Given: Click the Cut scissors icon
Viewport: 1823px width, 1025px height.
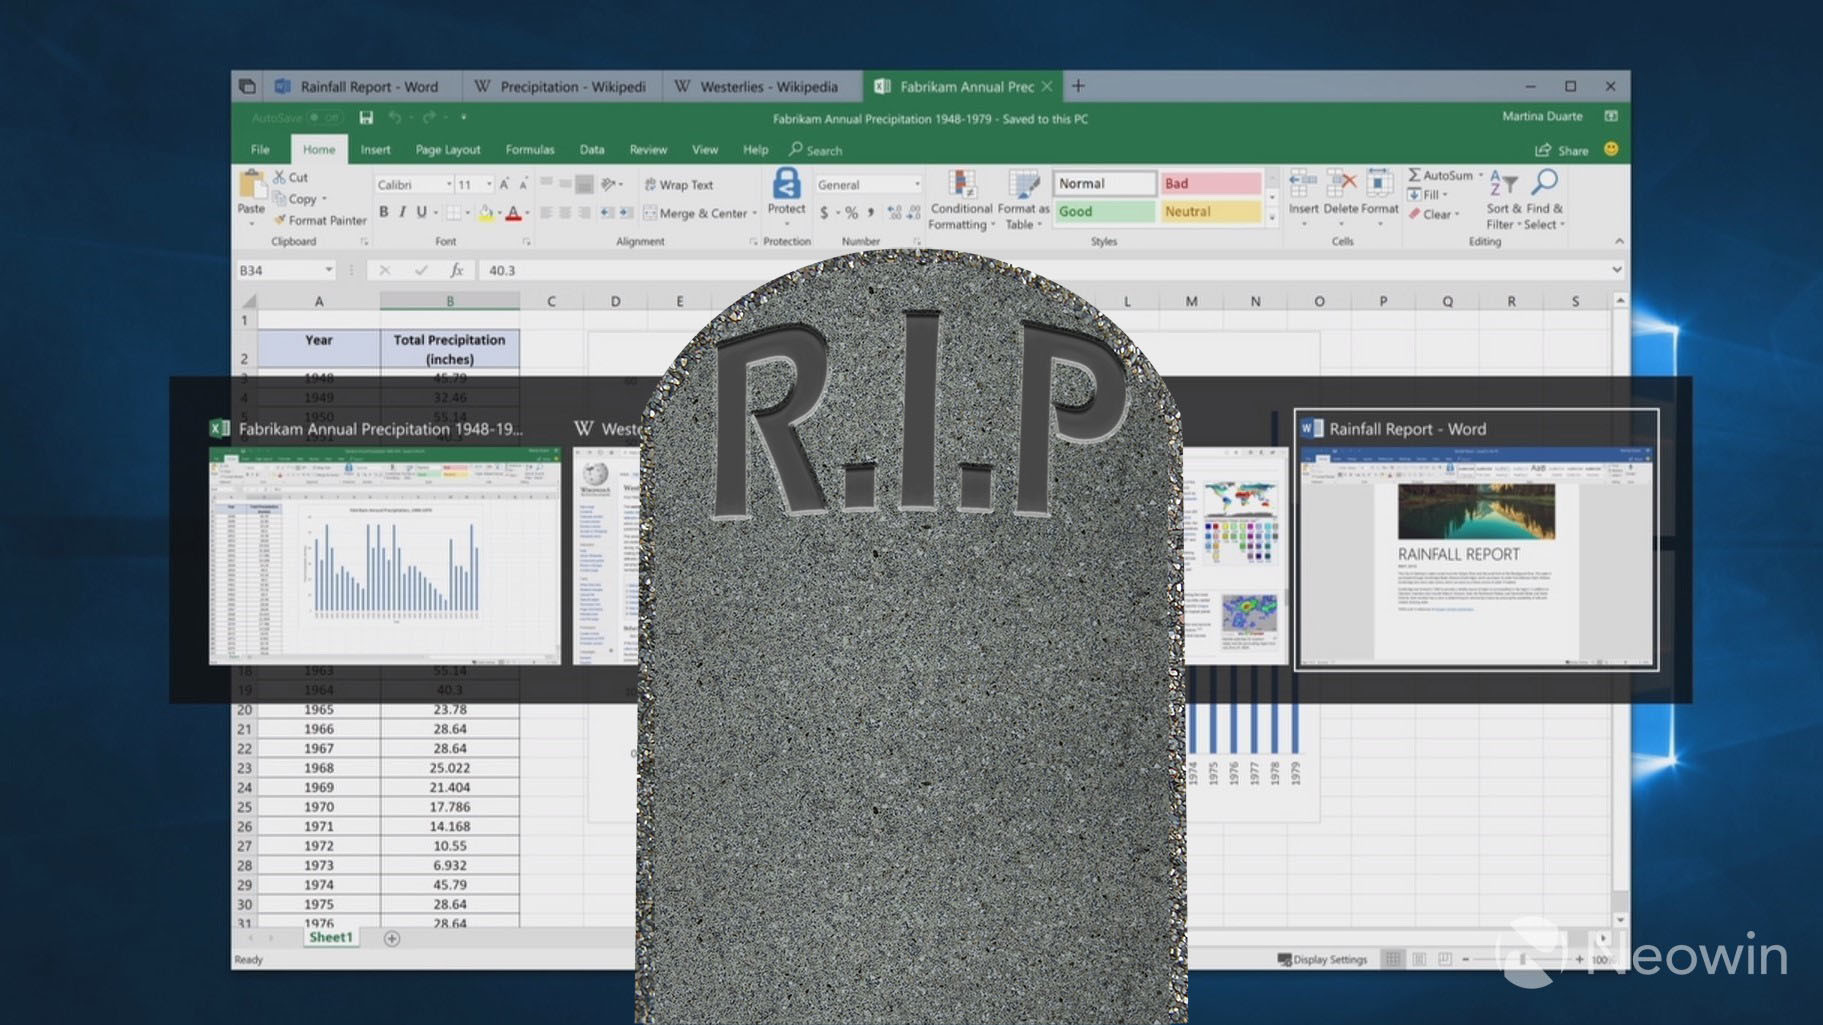Looking at the screenshot, I should (x=280, y=177).
